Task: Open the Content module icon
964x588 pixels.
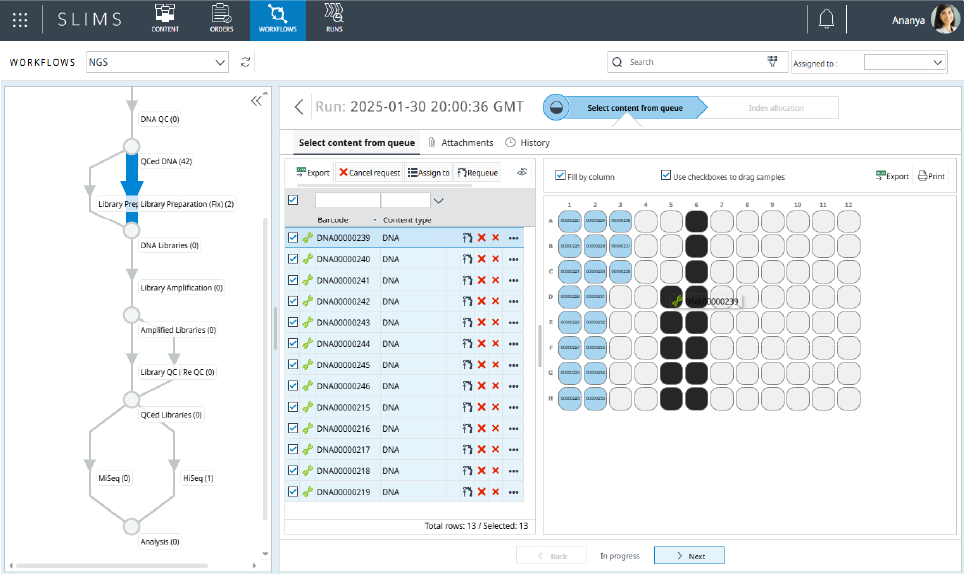Action: (165, 19)
